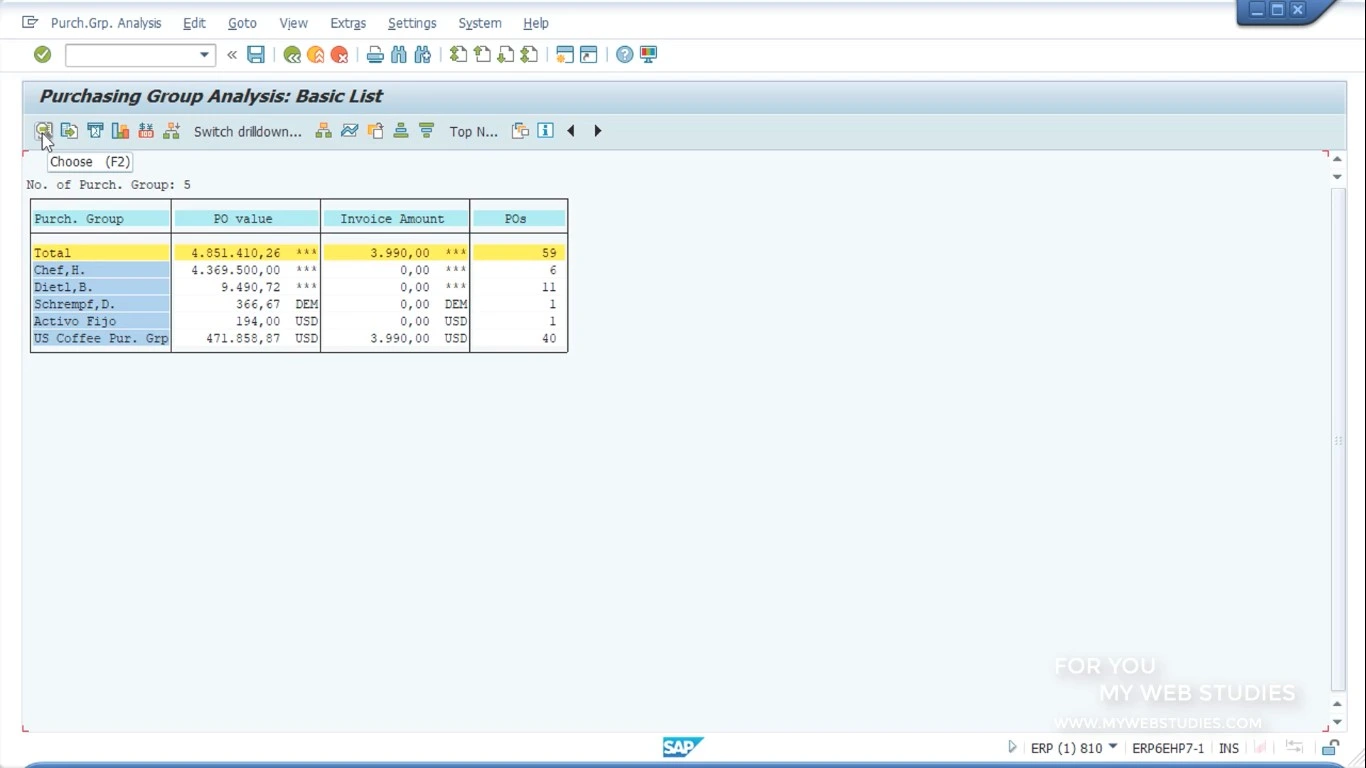Click the left black arrow for previous columns
This screenshot has height=768, width=1366.
(571, 131)
